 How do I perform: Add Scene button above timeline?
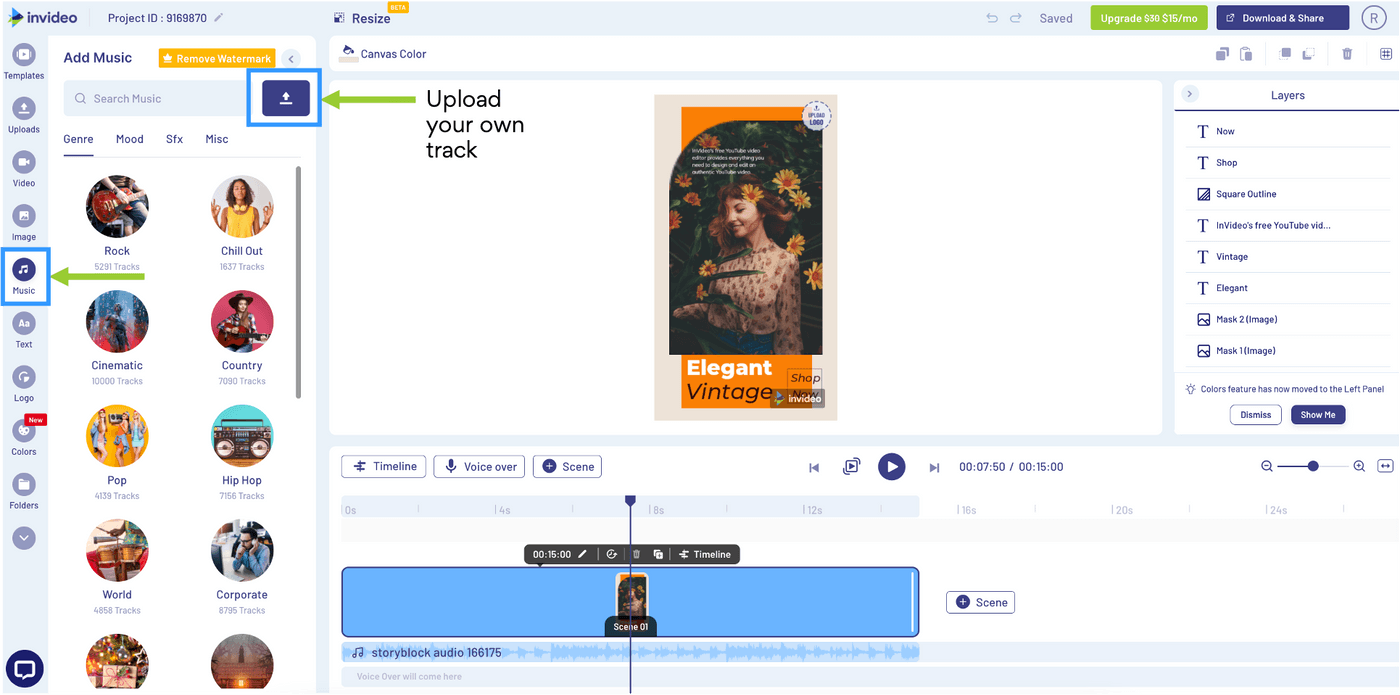click(568, 466)
